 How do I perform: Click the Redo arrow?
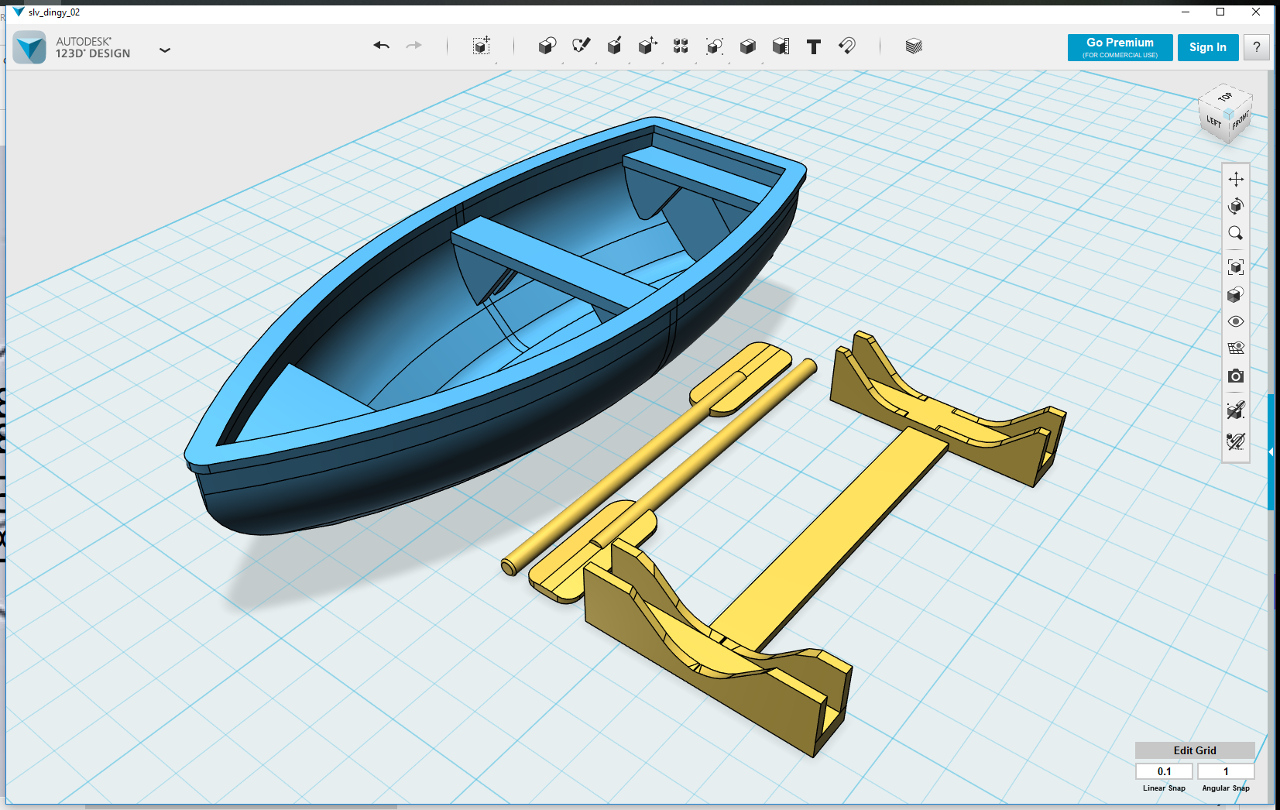[x=413, y=46]
